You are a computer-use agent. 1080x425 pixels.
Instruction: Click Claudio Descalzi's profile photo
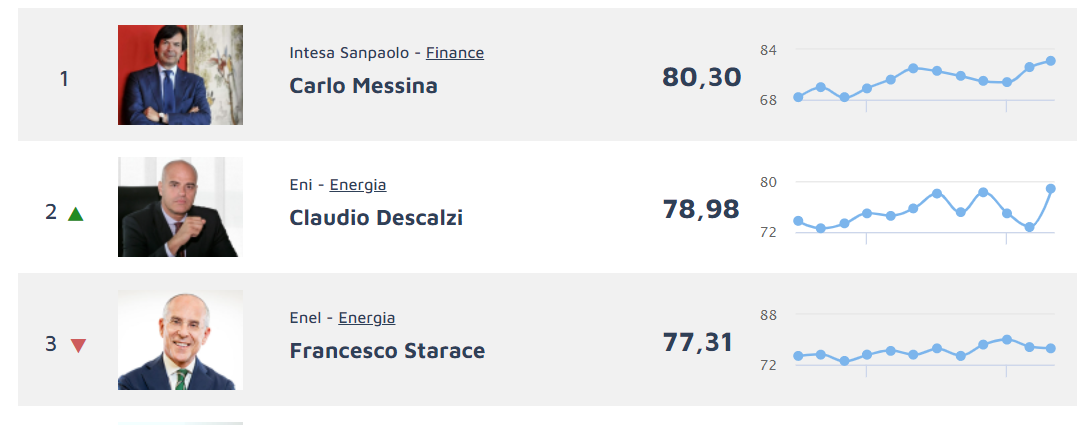click(x=180, y=207)
